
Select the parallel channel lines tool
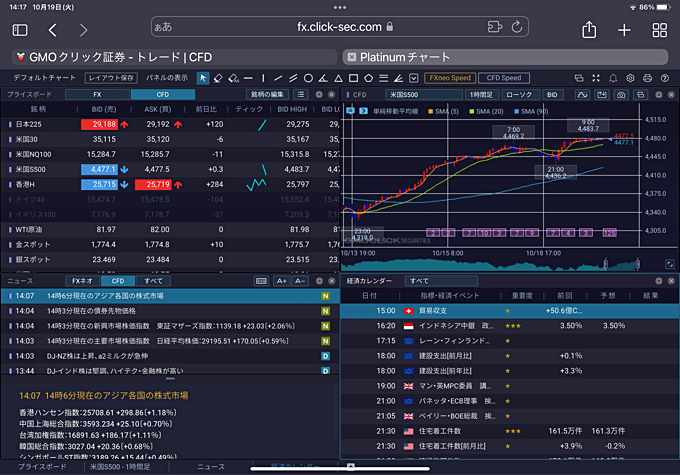pos(293,78)
